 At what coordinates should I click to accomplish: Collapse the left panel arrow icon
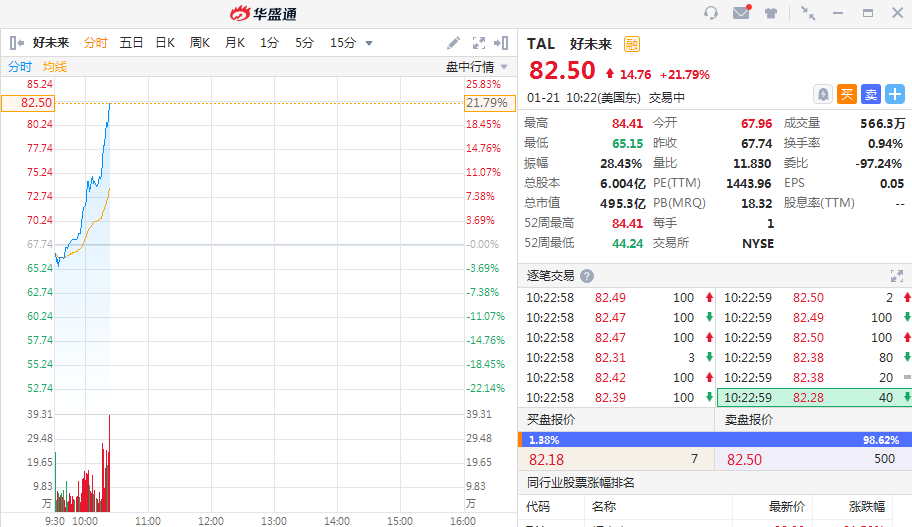(16, 43)
